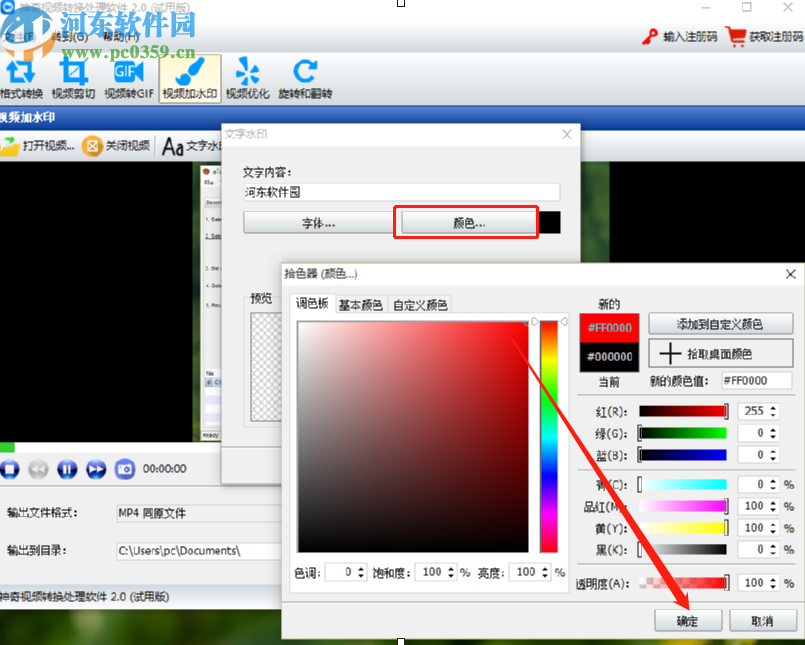Click the 添加到自定义颜色 button

click(721, 323)
